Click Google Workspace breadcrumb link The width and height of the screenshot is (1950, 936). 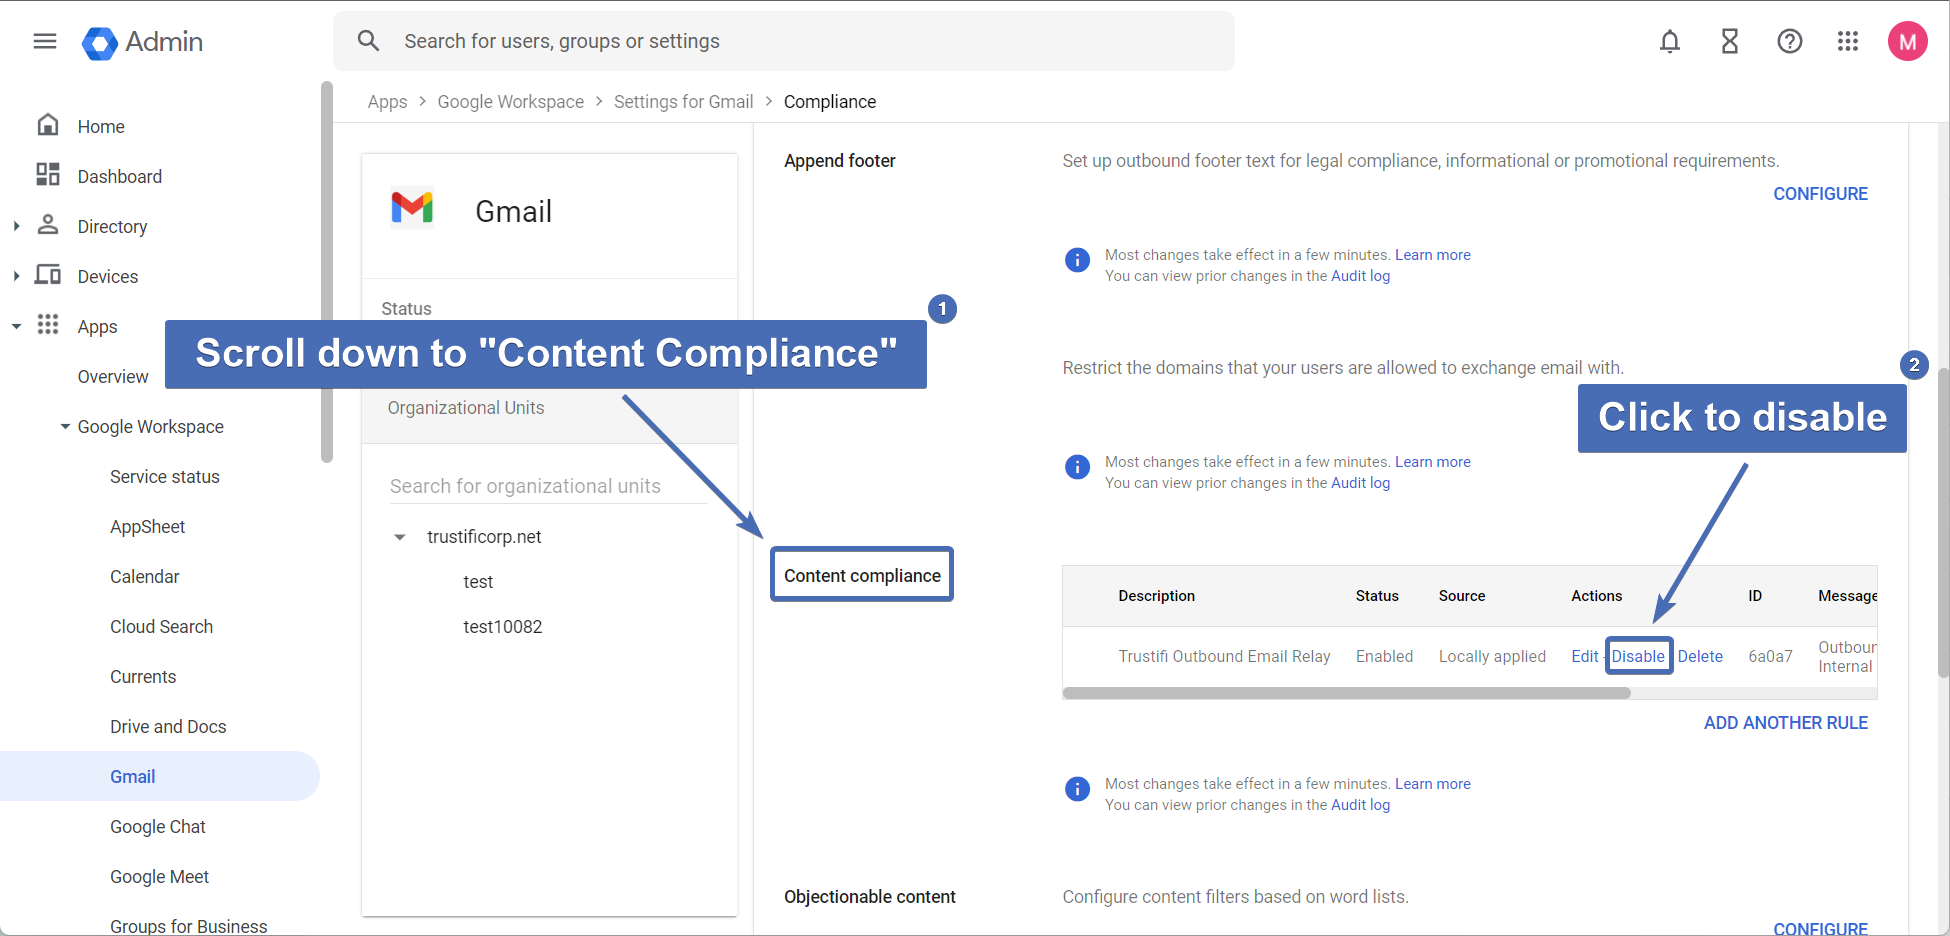(x=511, y=102)
